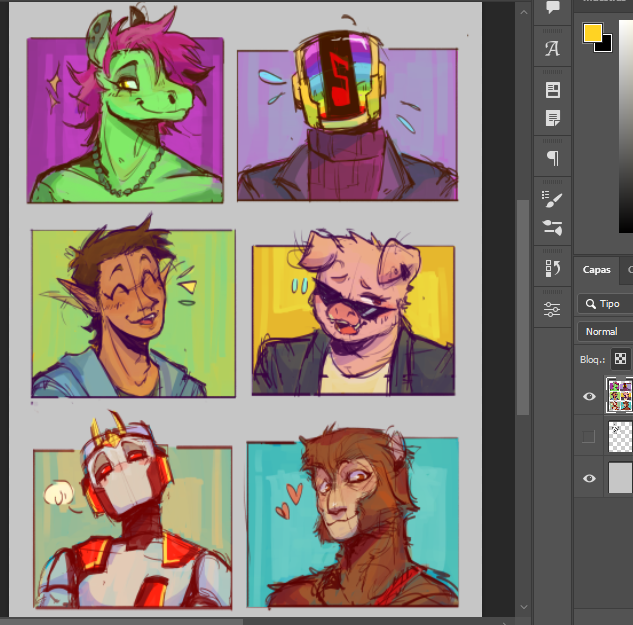Open the History panel icon
Screen dimensions: 633x625
click(x=552, y=268)
